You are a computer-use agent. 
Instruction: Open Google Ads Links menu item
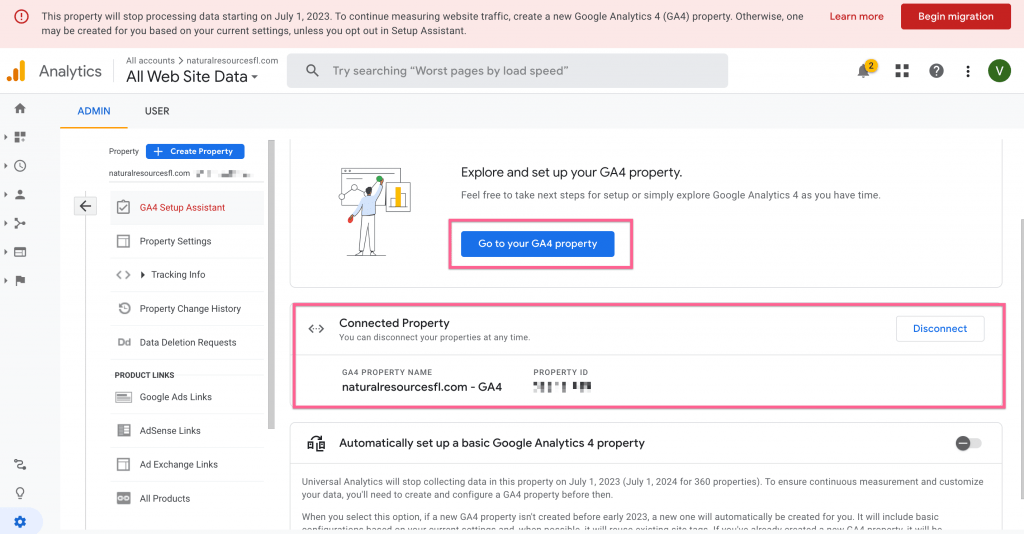(x=187, y=397)
